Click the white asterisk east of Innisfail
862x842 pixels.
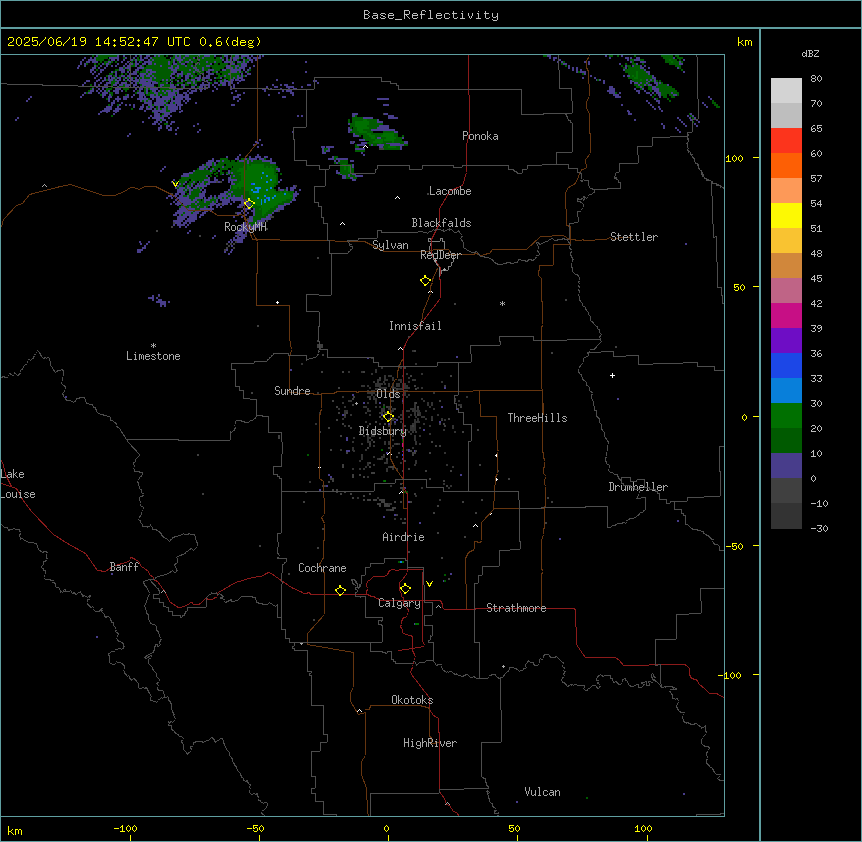pyautogui.click(x=502, y=303)
